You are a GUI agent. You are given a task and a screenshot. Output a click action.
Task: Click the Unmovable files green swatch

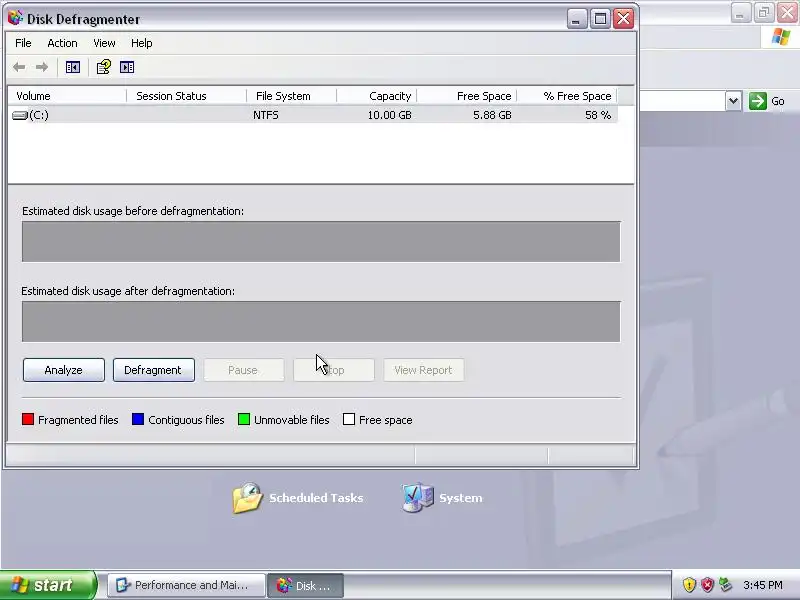[244, 419]
